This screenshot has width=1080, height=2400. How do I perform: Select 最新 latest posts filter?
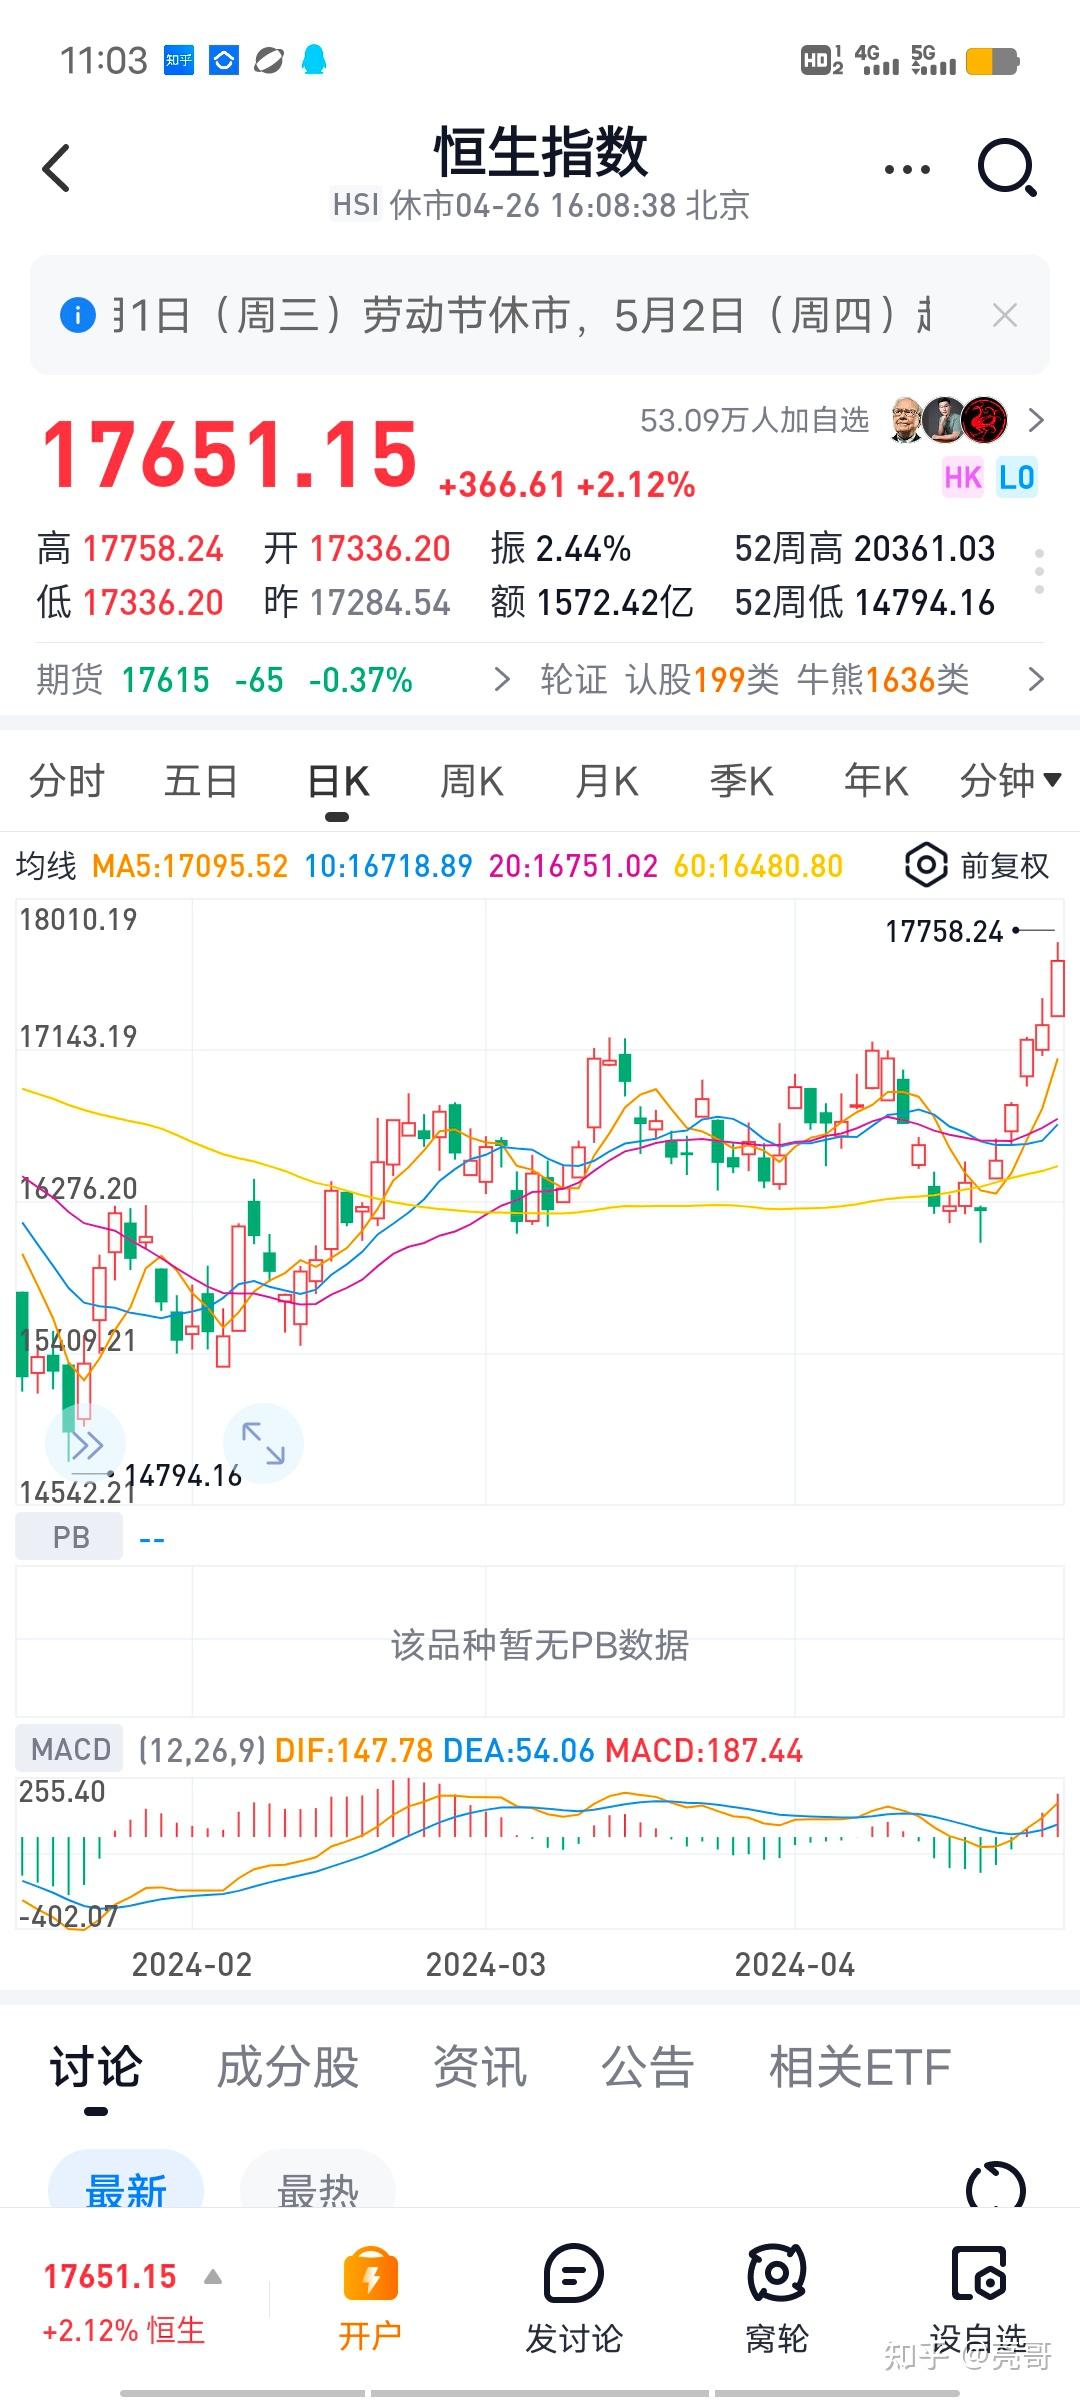point(126,2181)
